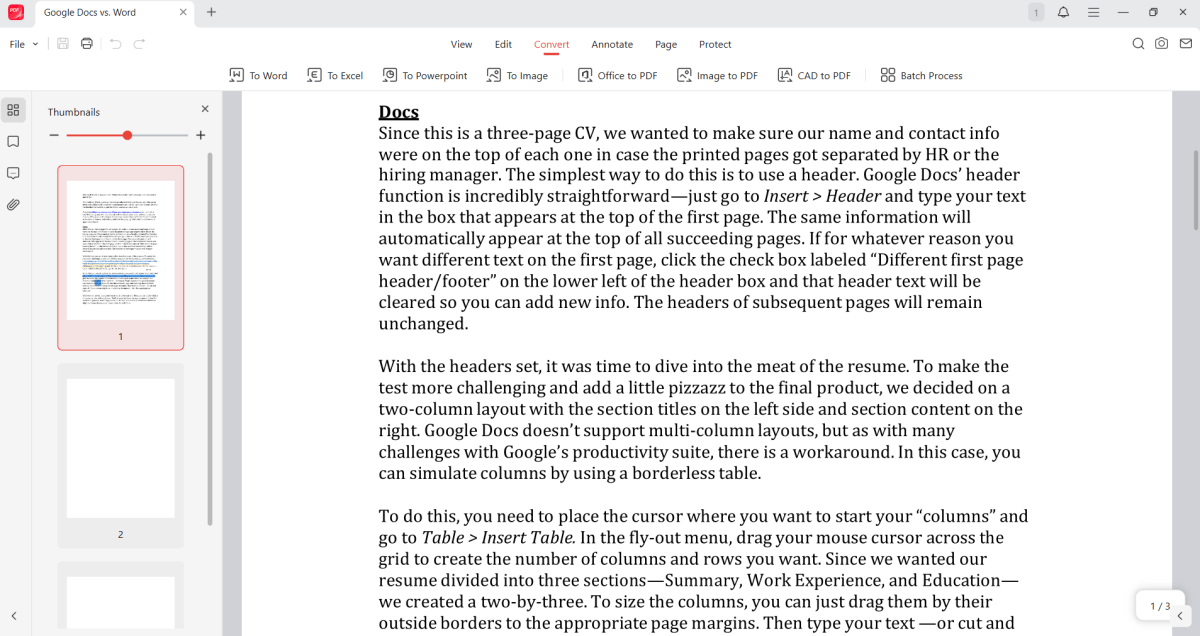Open the hamburger menu icon
The image size is (1200, 636).
(1093, 12)
